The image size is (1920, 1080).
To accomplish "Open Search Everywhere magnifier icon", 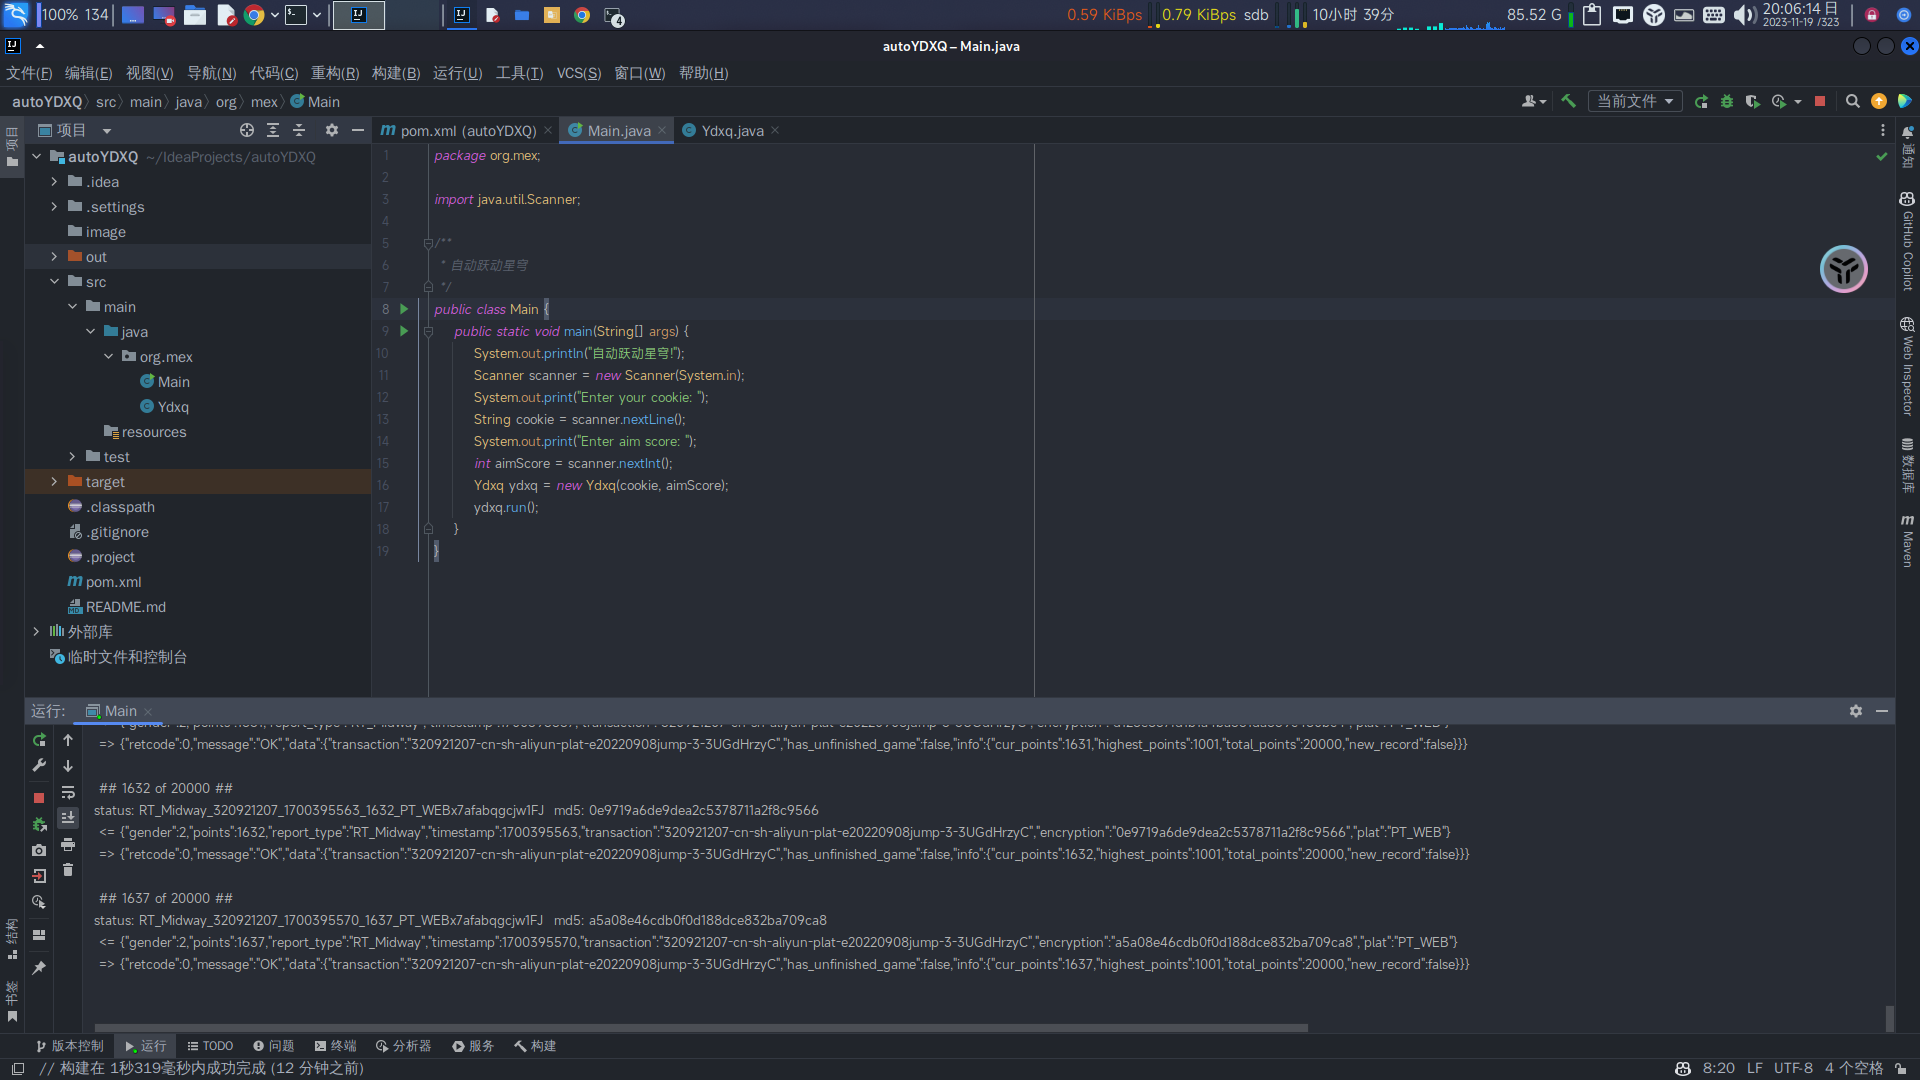I will pyautogui.click(x=1852, y=101).
